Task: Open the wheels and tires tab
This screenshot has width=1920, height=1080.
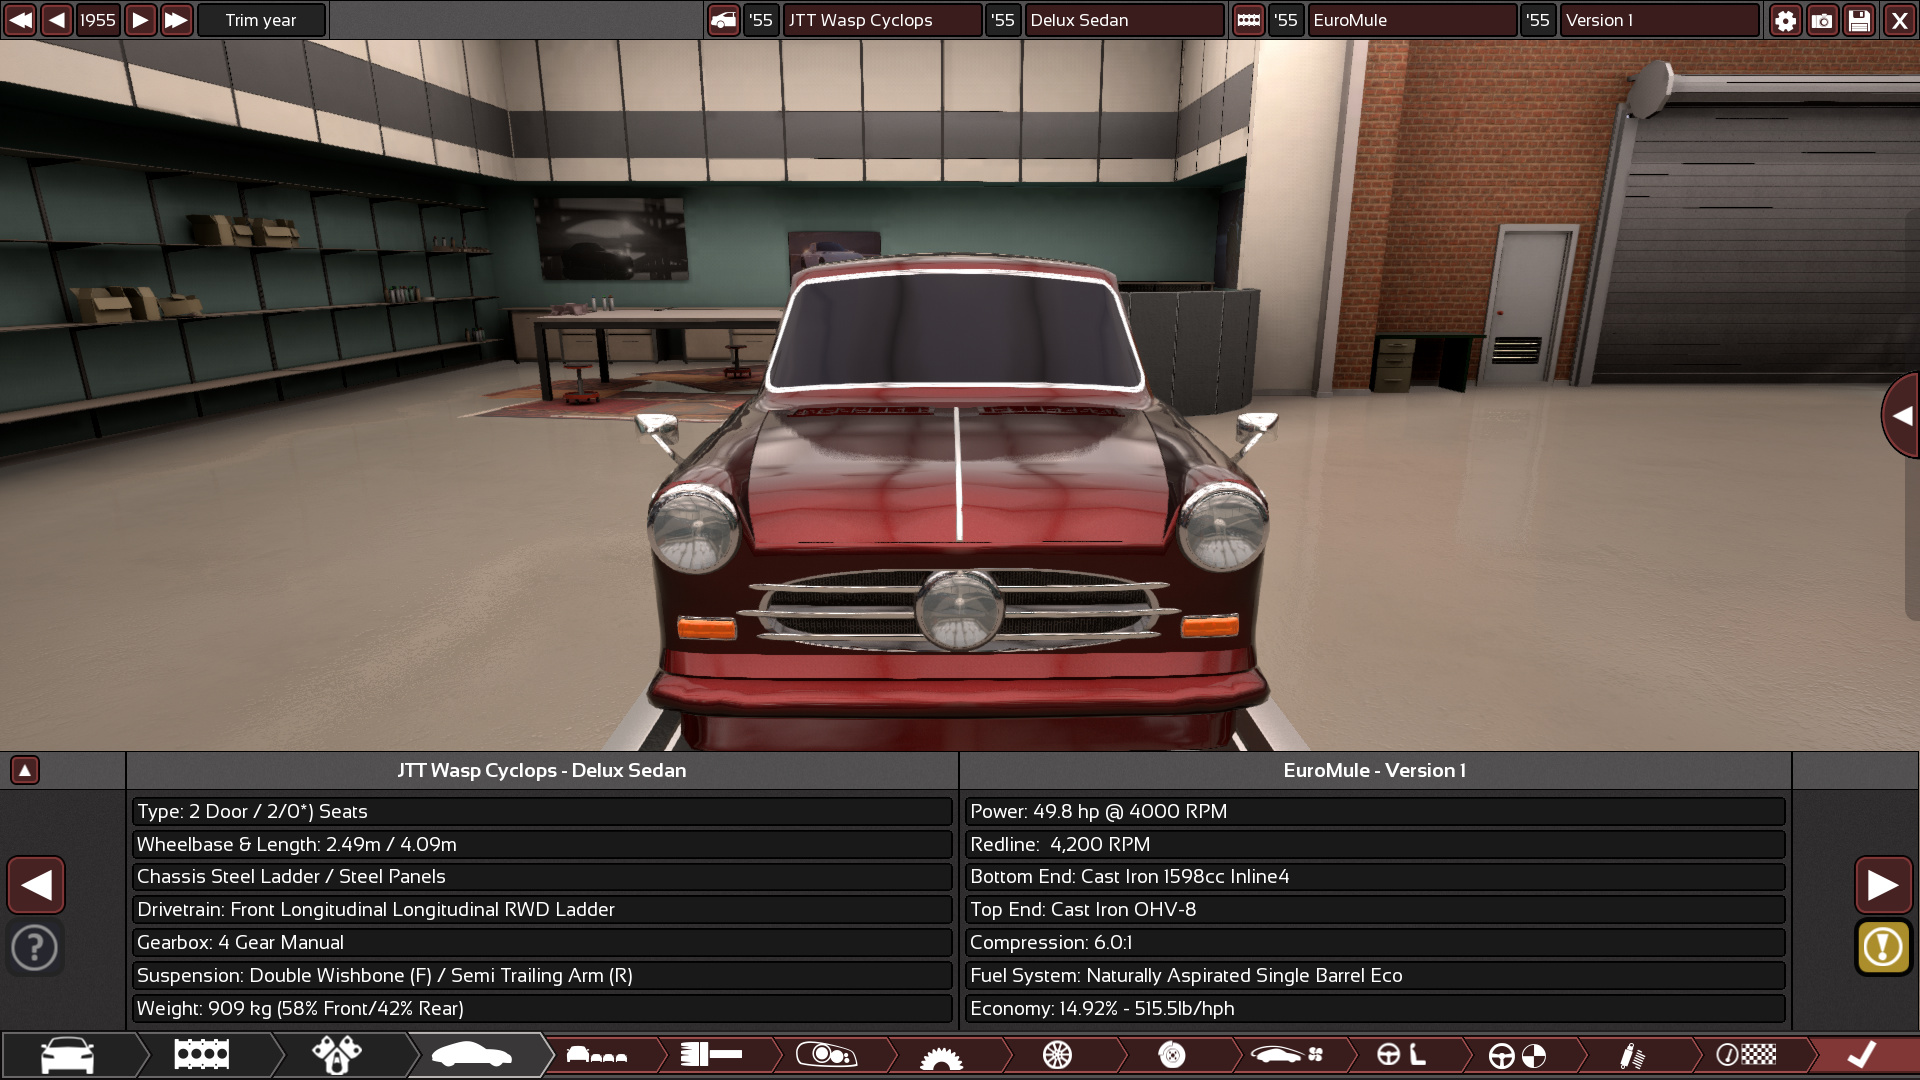Action: click(1057, 1055)
